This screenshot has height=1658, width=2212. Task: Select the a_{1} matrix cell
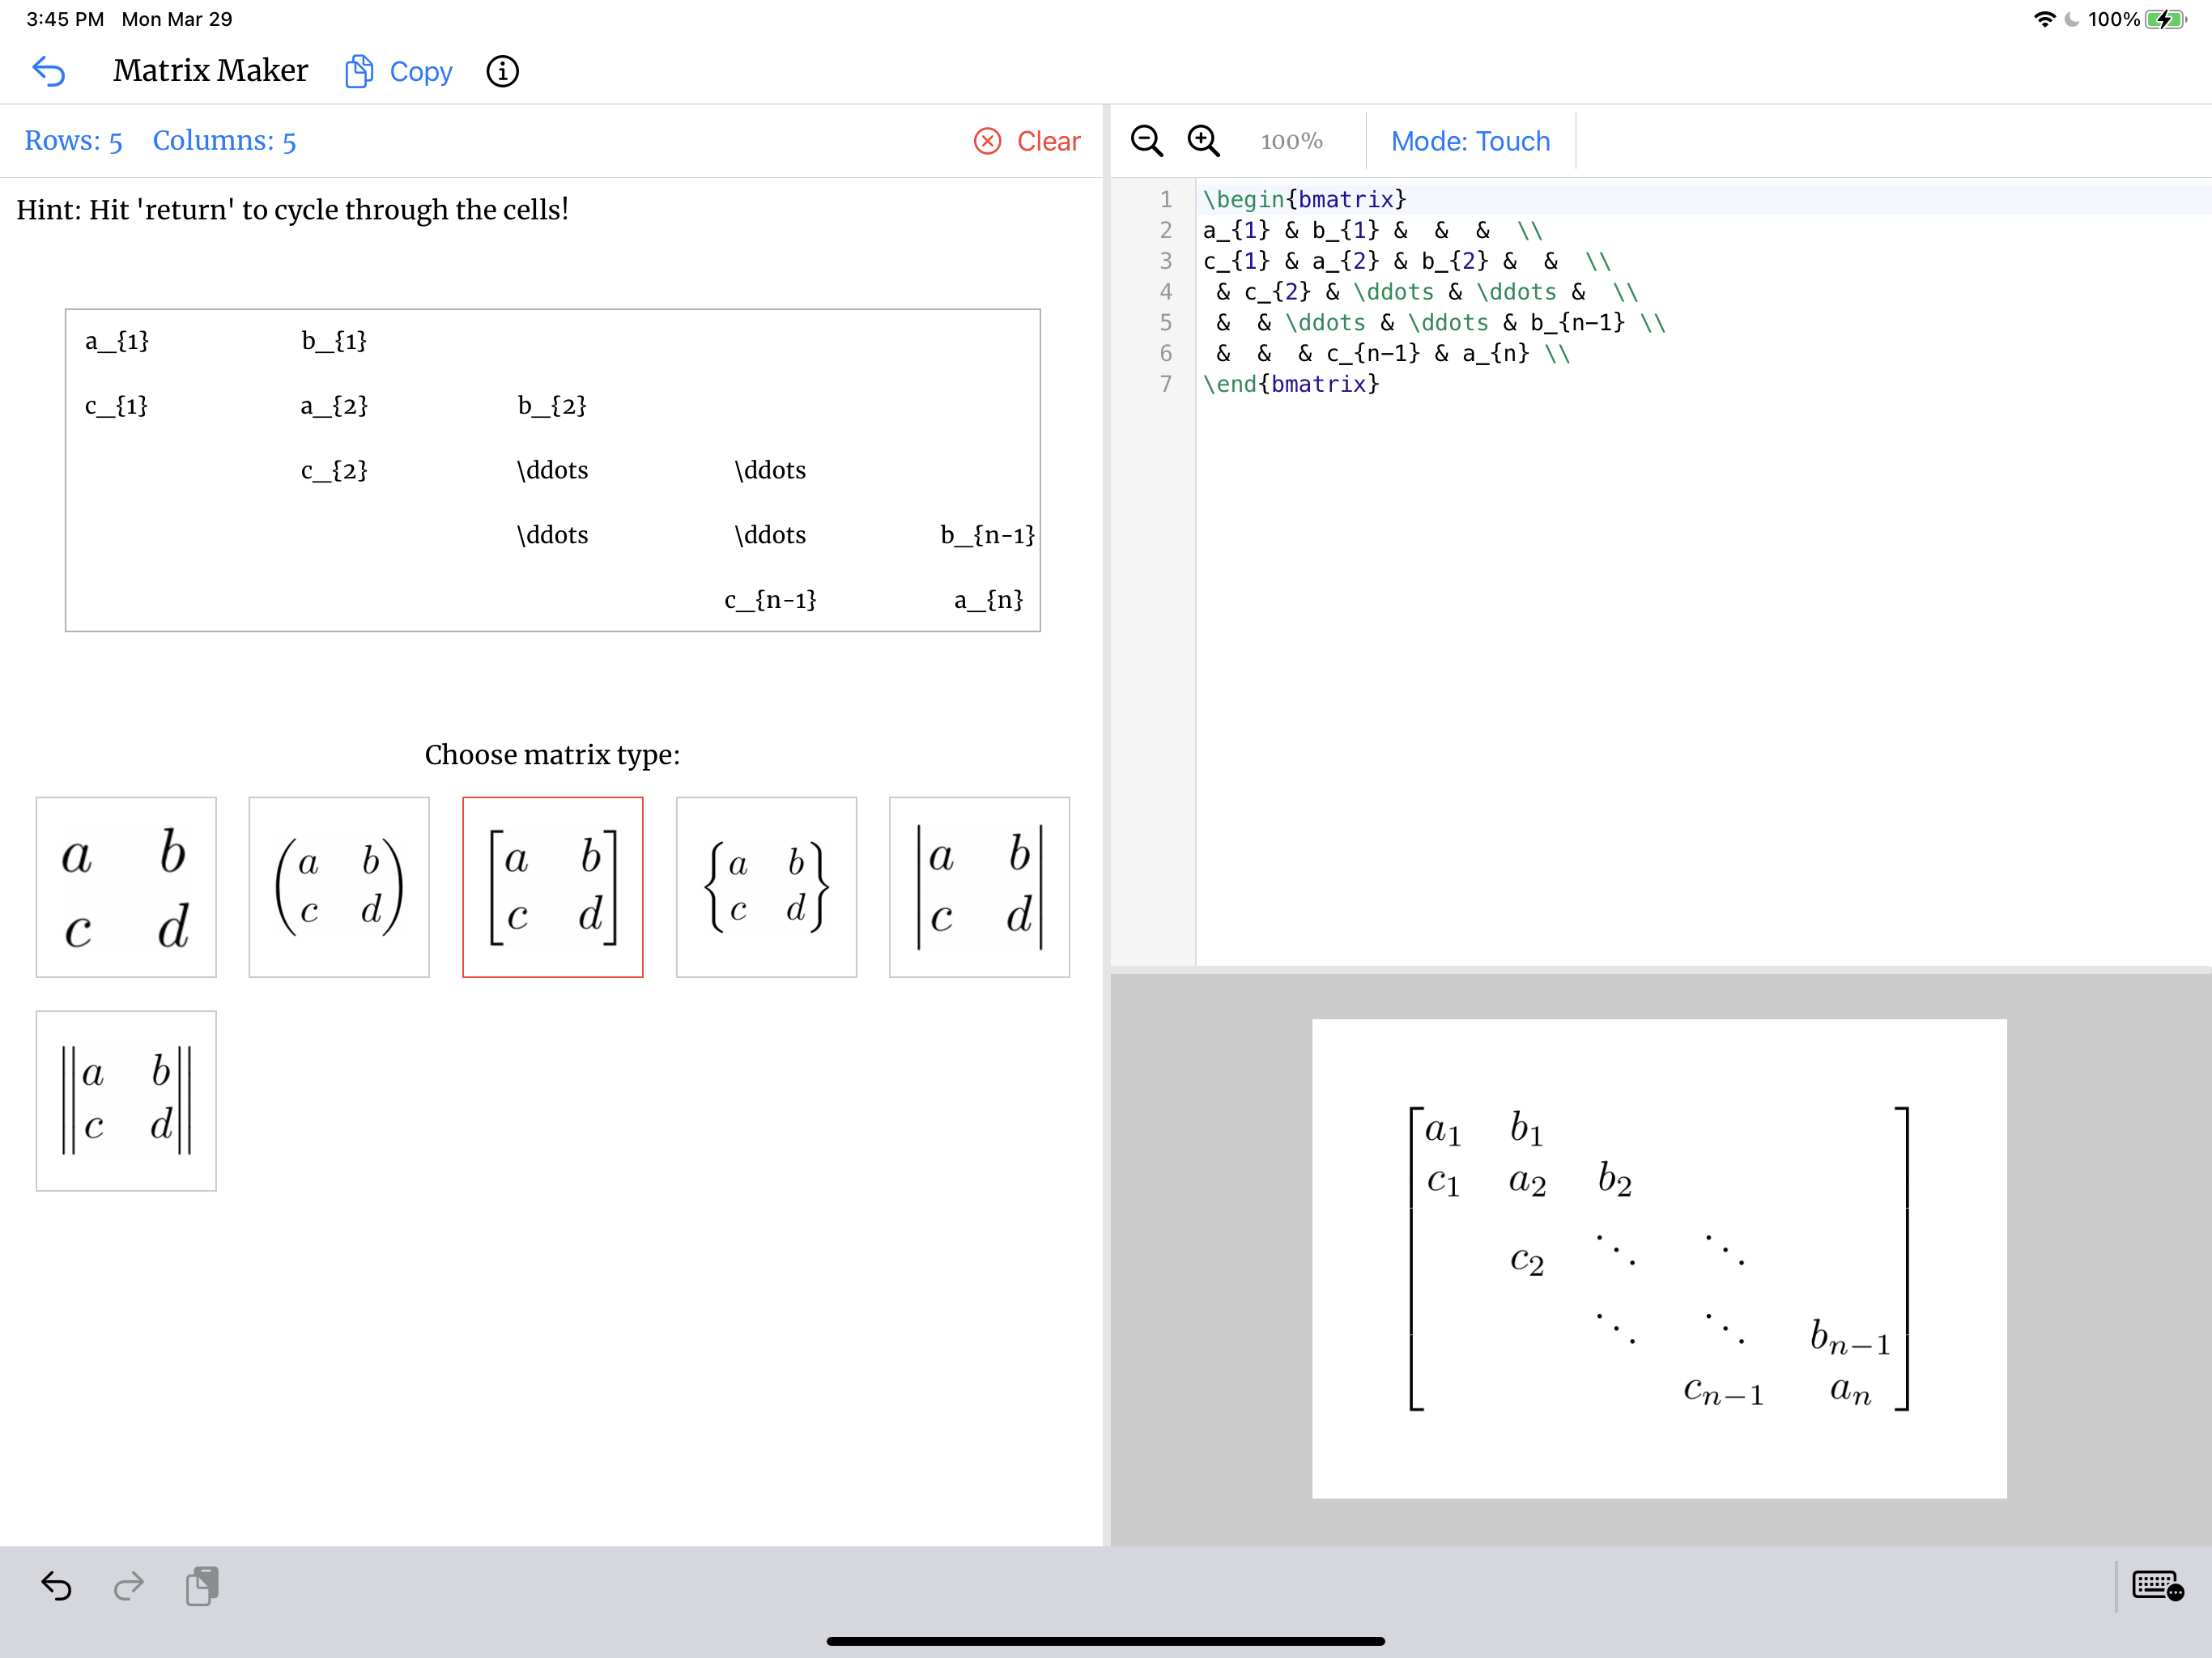click(117, 341)
